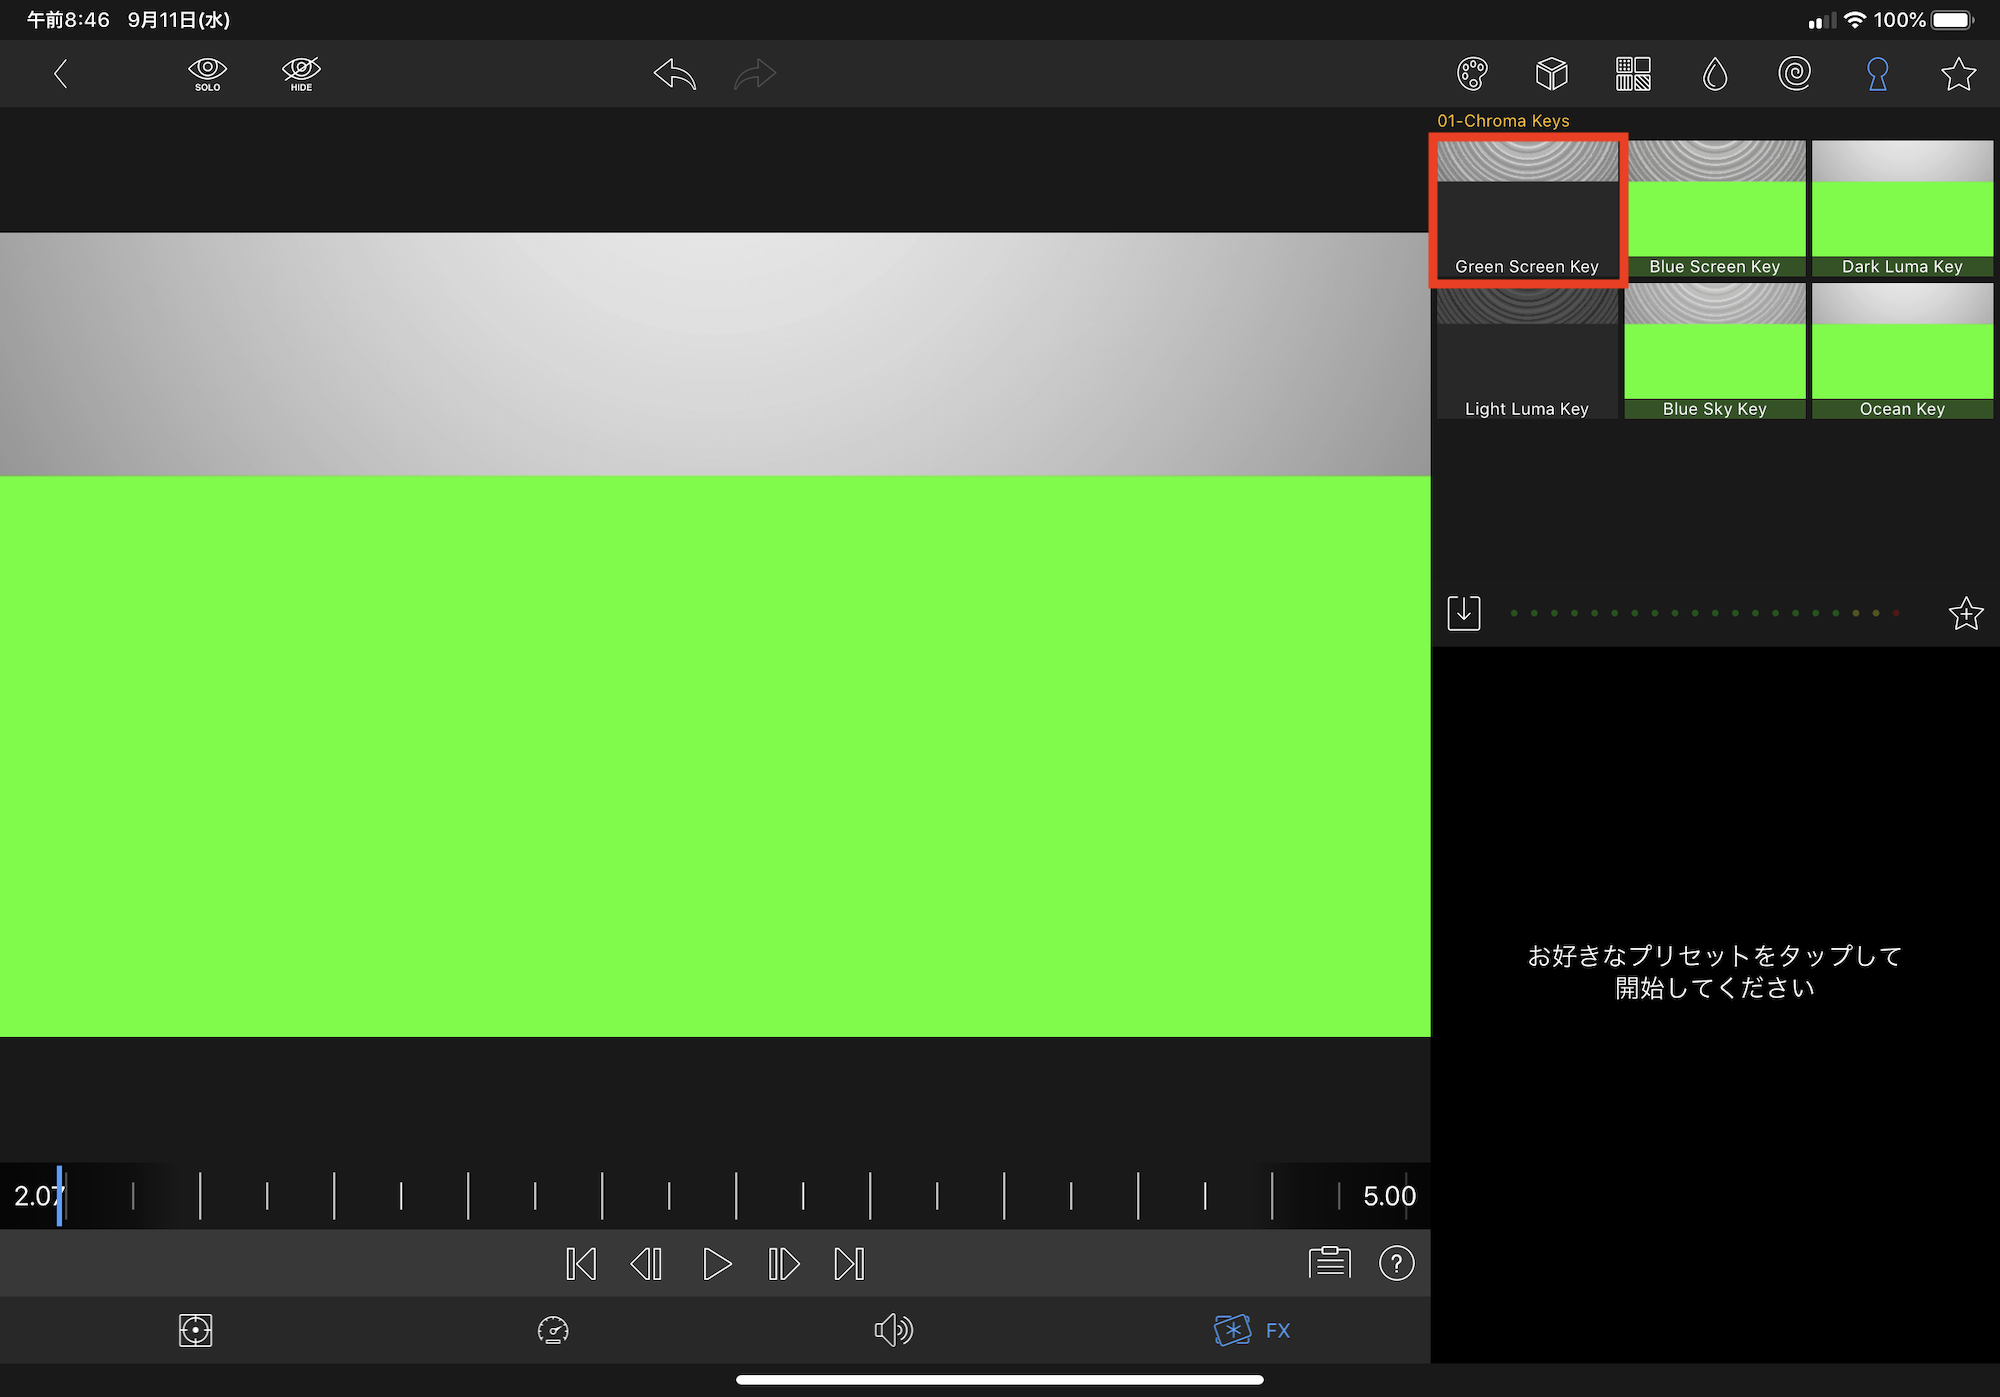Open the spiral distortion effects category
Viewport: 2000px width, 1397px height.
click(x=1795, y=73)
